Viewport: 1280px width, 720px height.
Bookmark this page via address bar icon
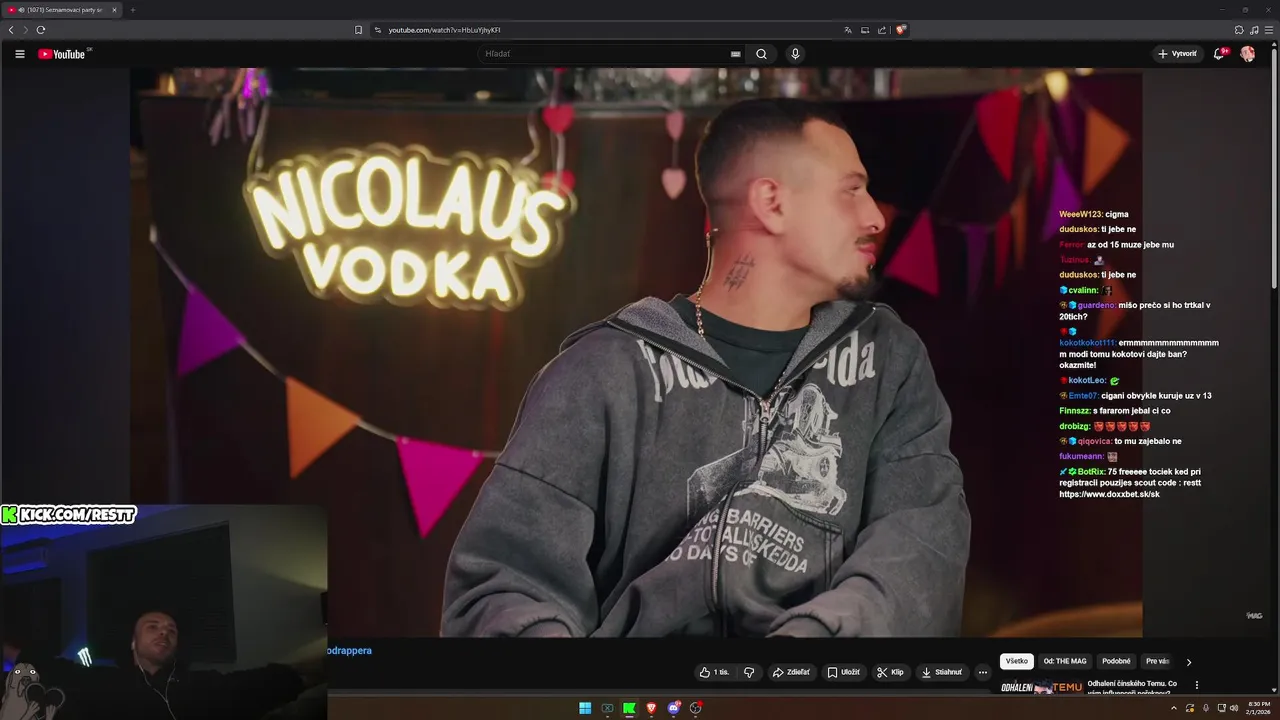click(359, 30)
